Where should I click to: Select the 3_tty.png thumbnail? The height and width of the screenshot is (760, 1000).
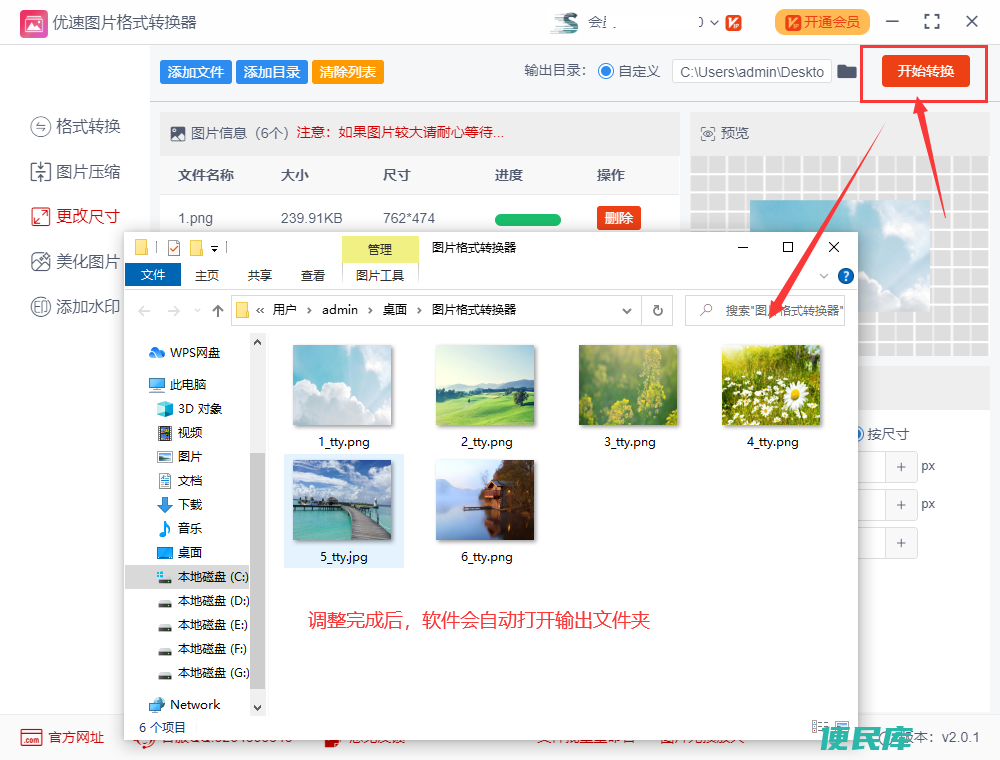click(x=628, y=385)
